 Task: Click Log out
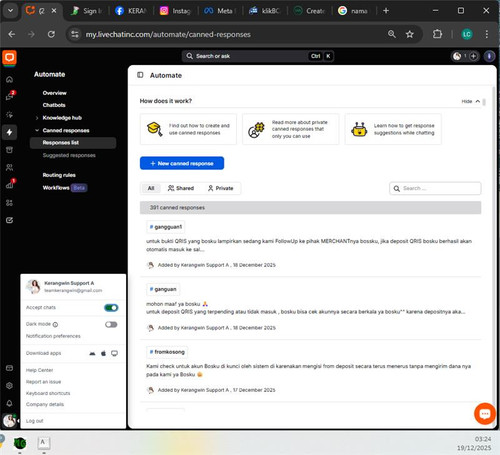pos(35,421)
